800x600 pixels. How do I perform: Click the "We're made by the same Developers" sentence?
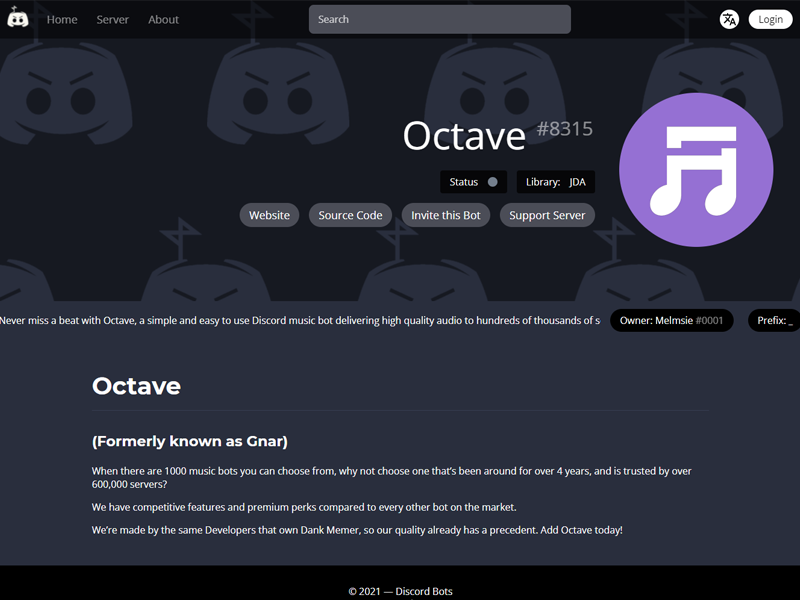pyautogui.click(x=357, y=530)
